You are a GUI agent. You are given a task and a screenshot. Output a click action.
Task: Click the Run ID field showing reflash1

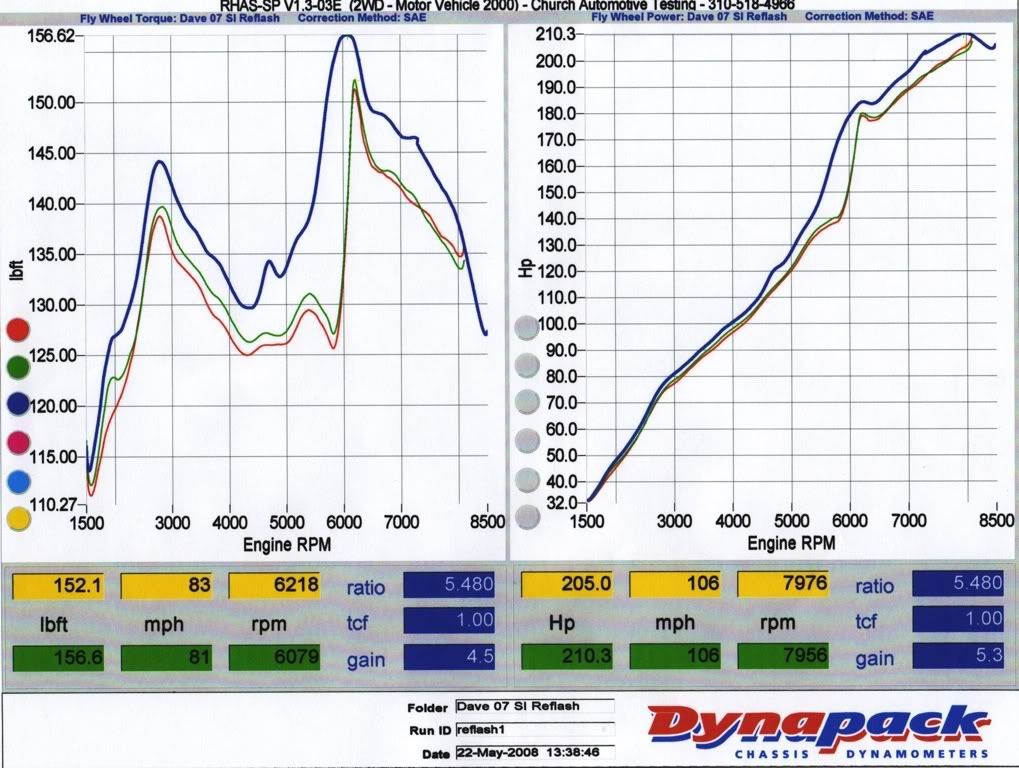(x=531, y=730)
